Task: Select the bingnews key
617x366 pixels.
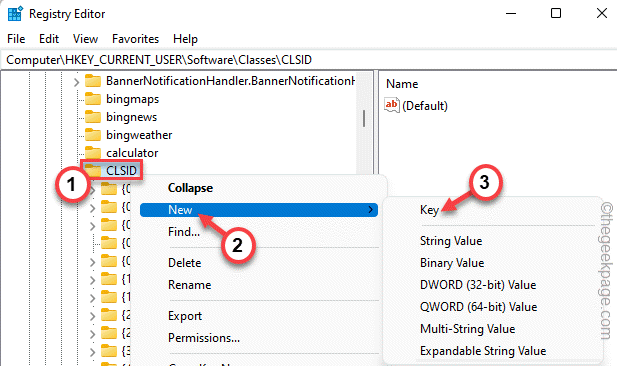Action: click(131, 117)
